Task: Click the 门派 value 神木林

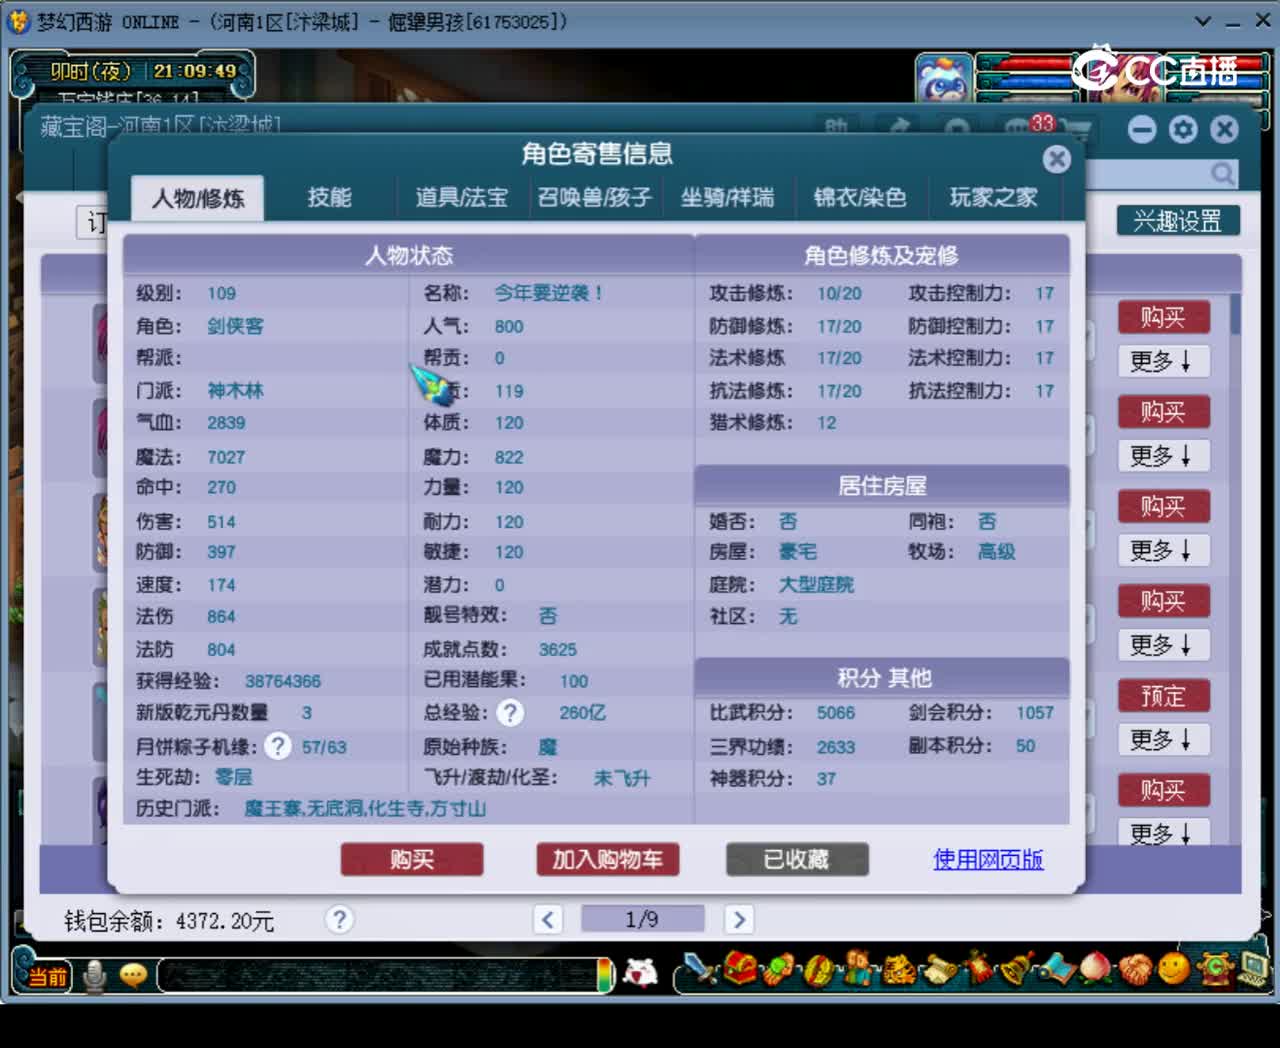Action: click(x=235, y=391)
